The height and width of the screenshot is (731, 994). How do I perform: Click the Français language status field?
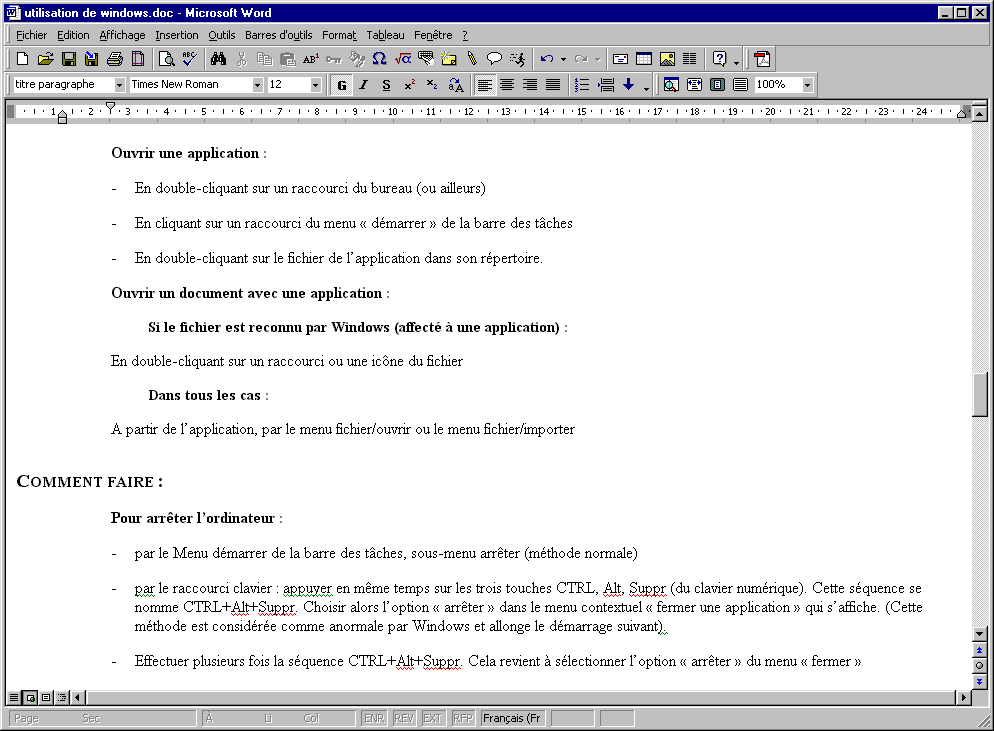(512, 718)
